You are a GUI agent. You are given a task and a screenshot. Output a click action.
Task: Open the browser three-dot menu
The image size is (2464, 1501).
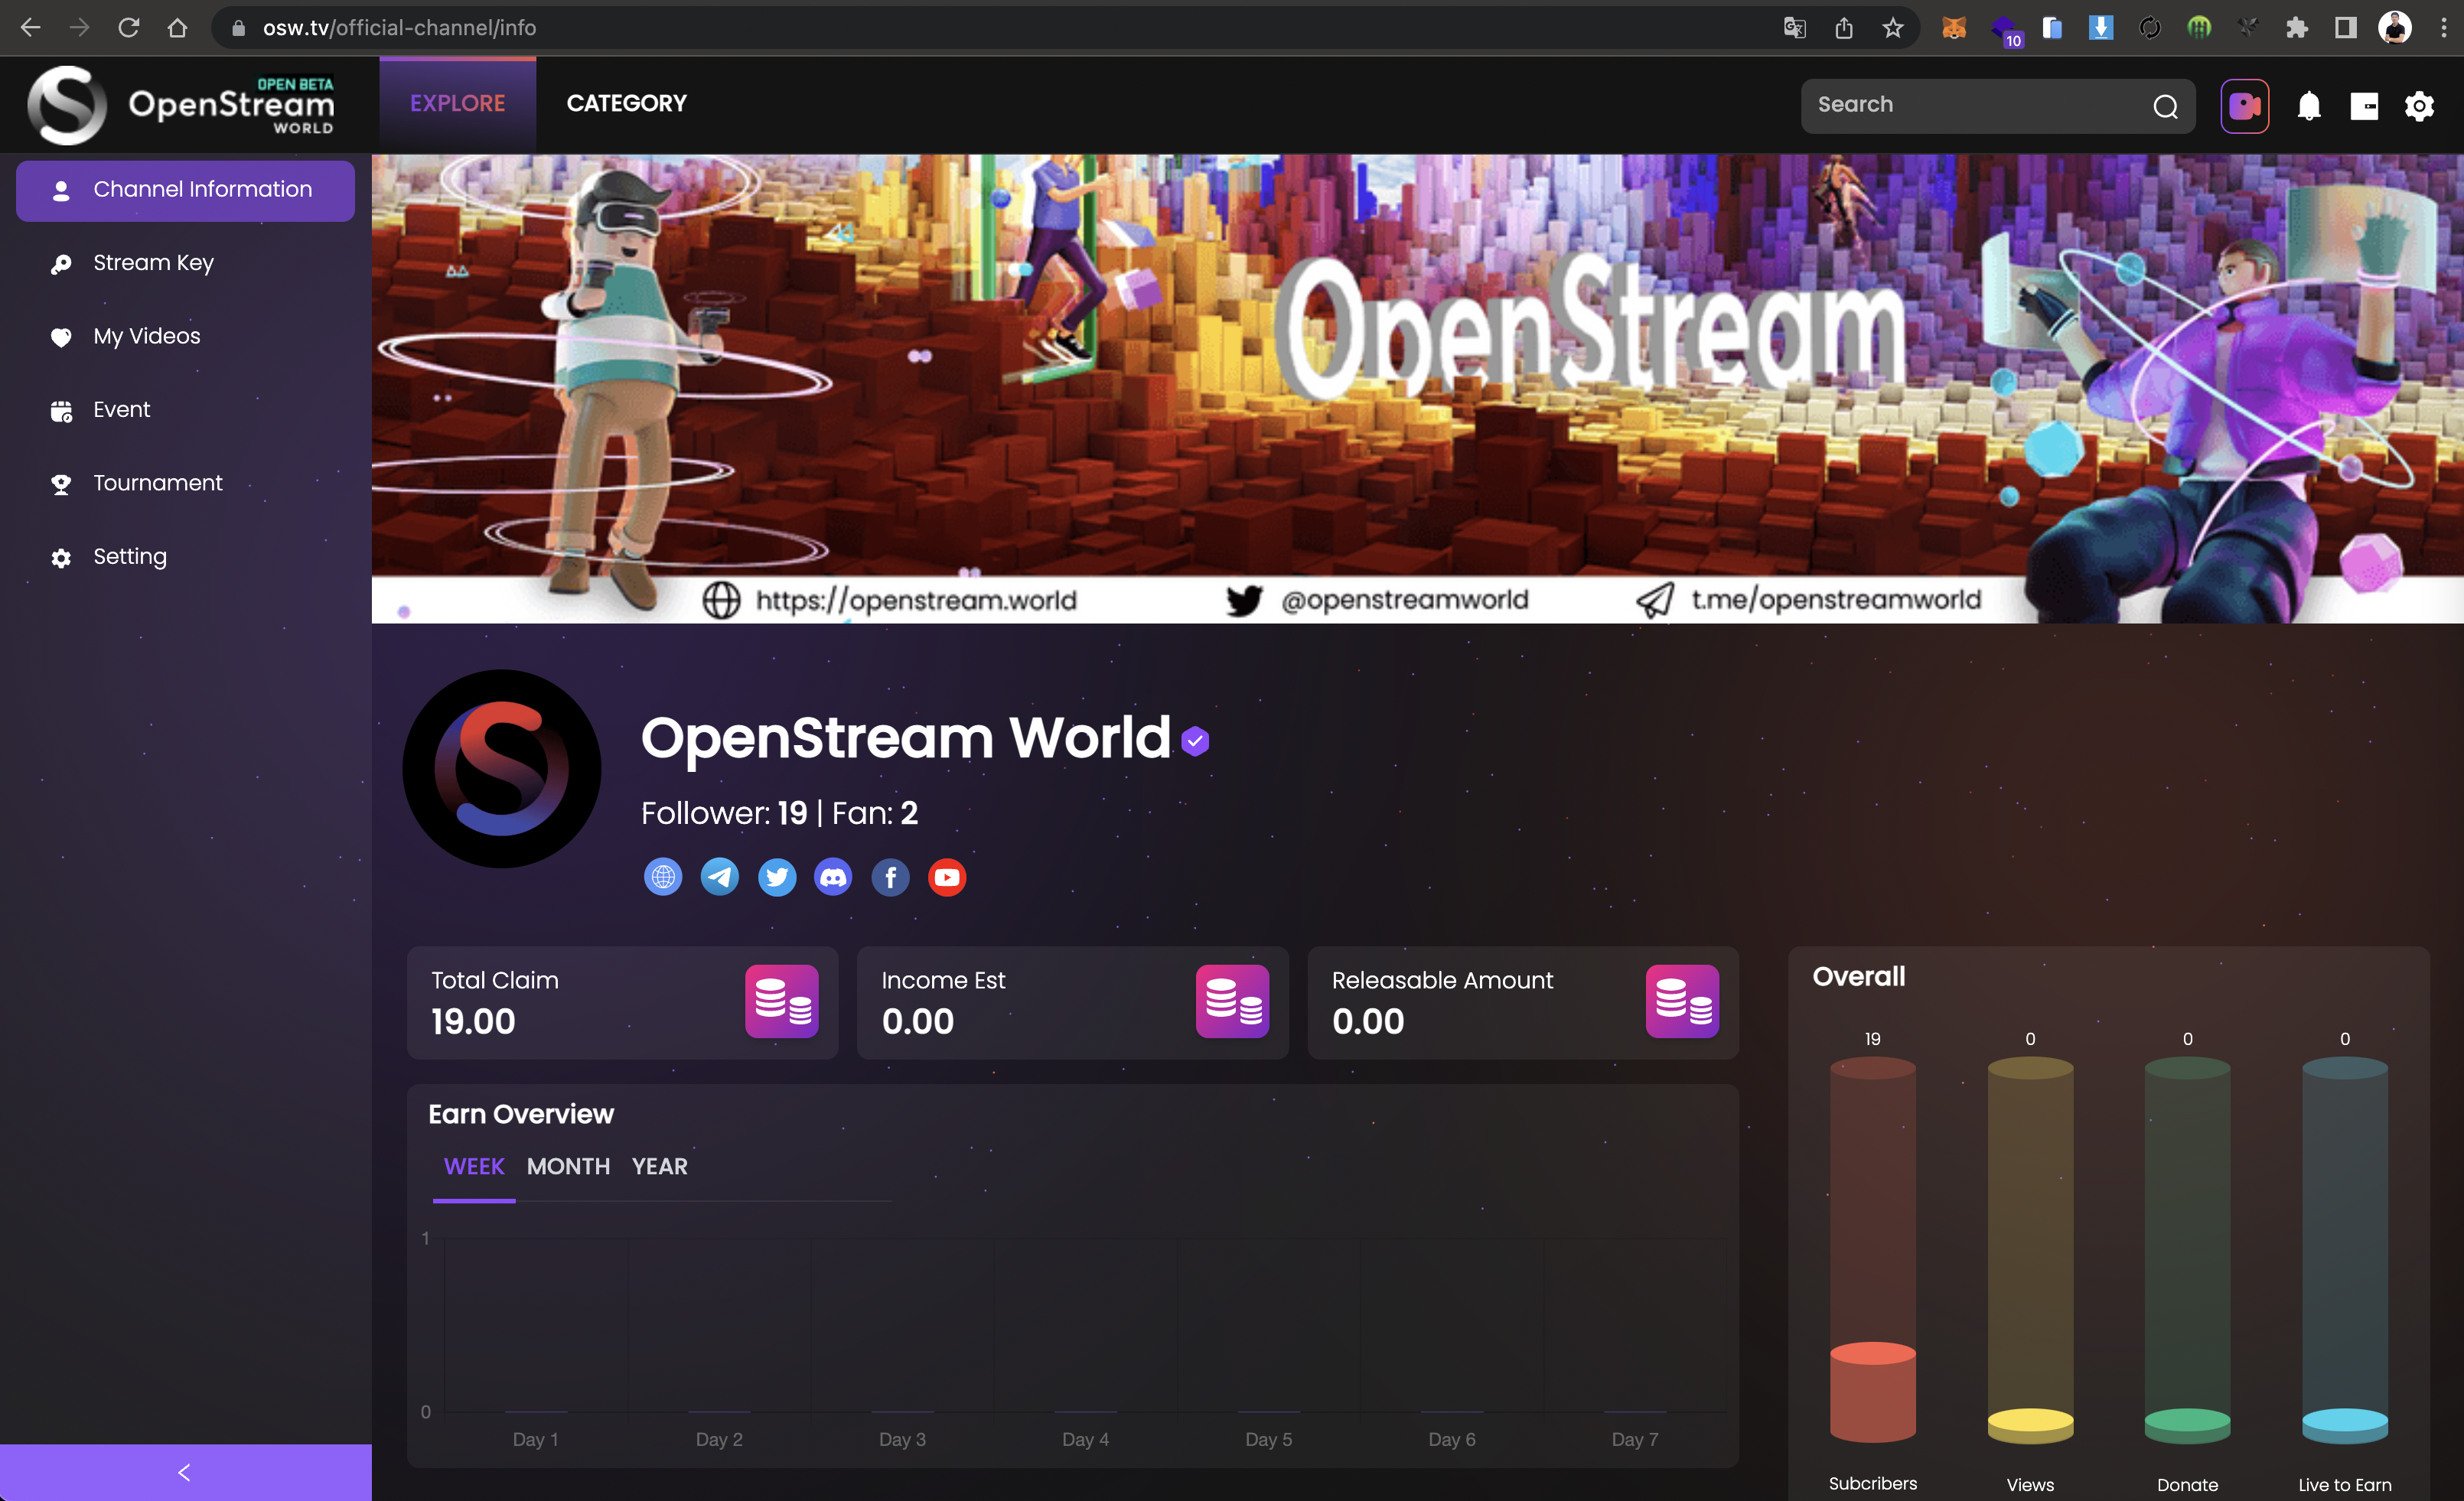2443,28
